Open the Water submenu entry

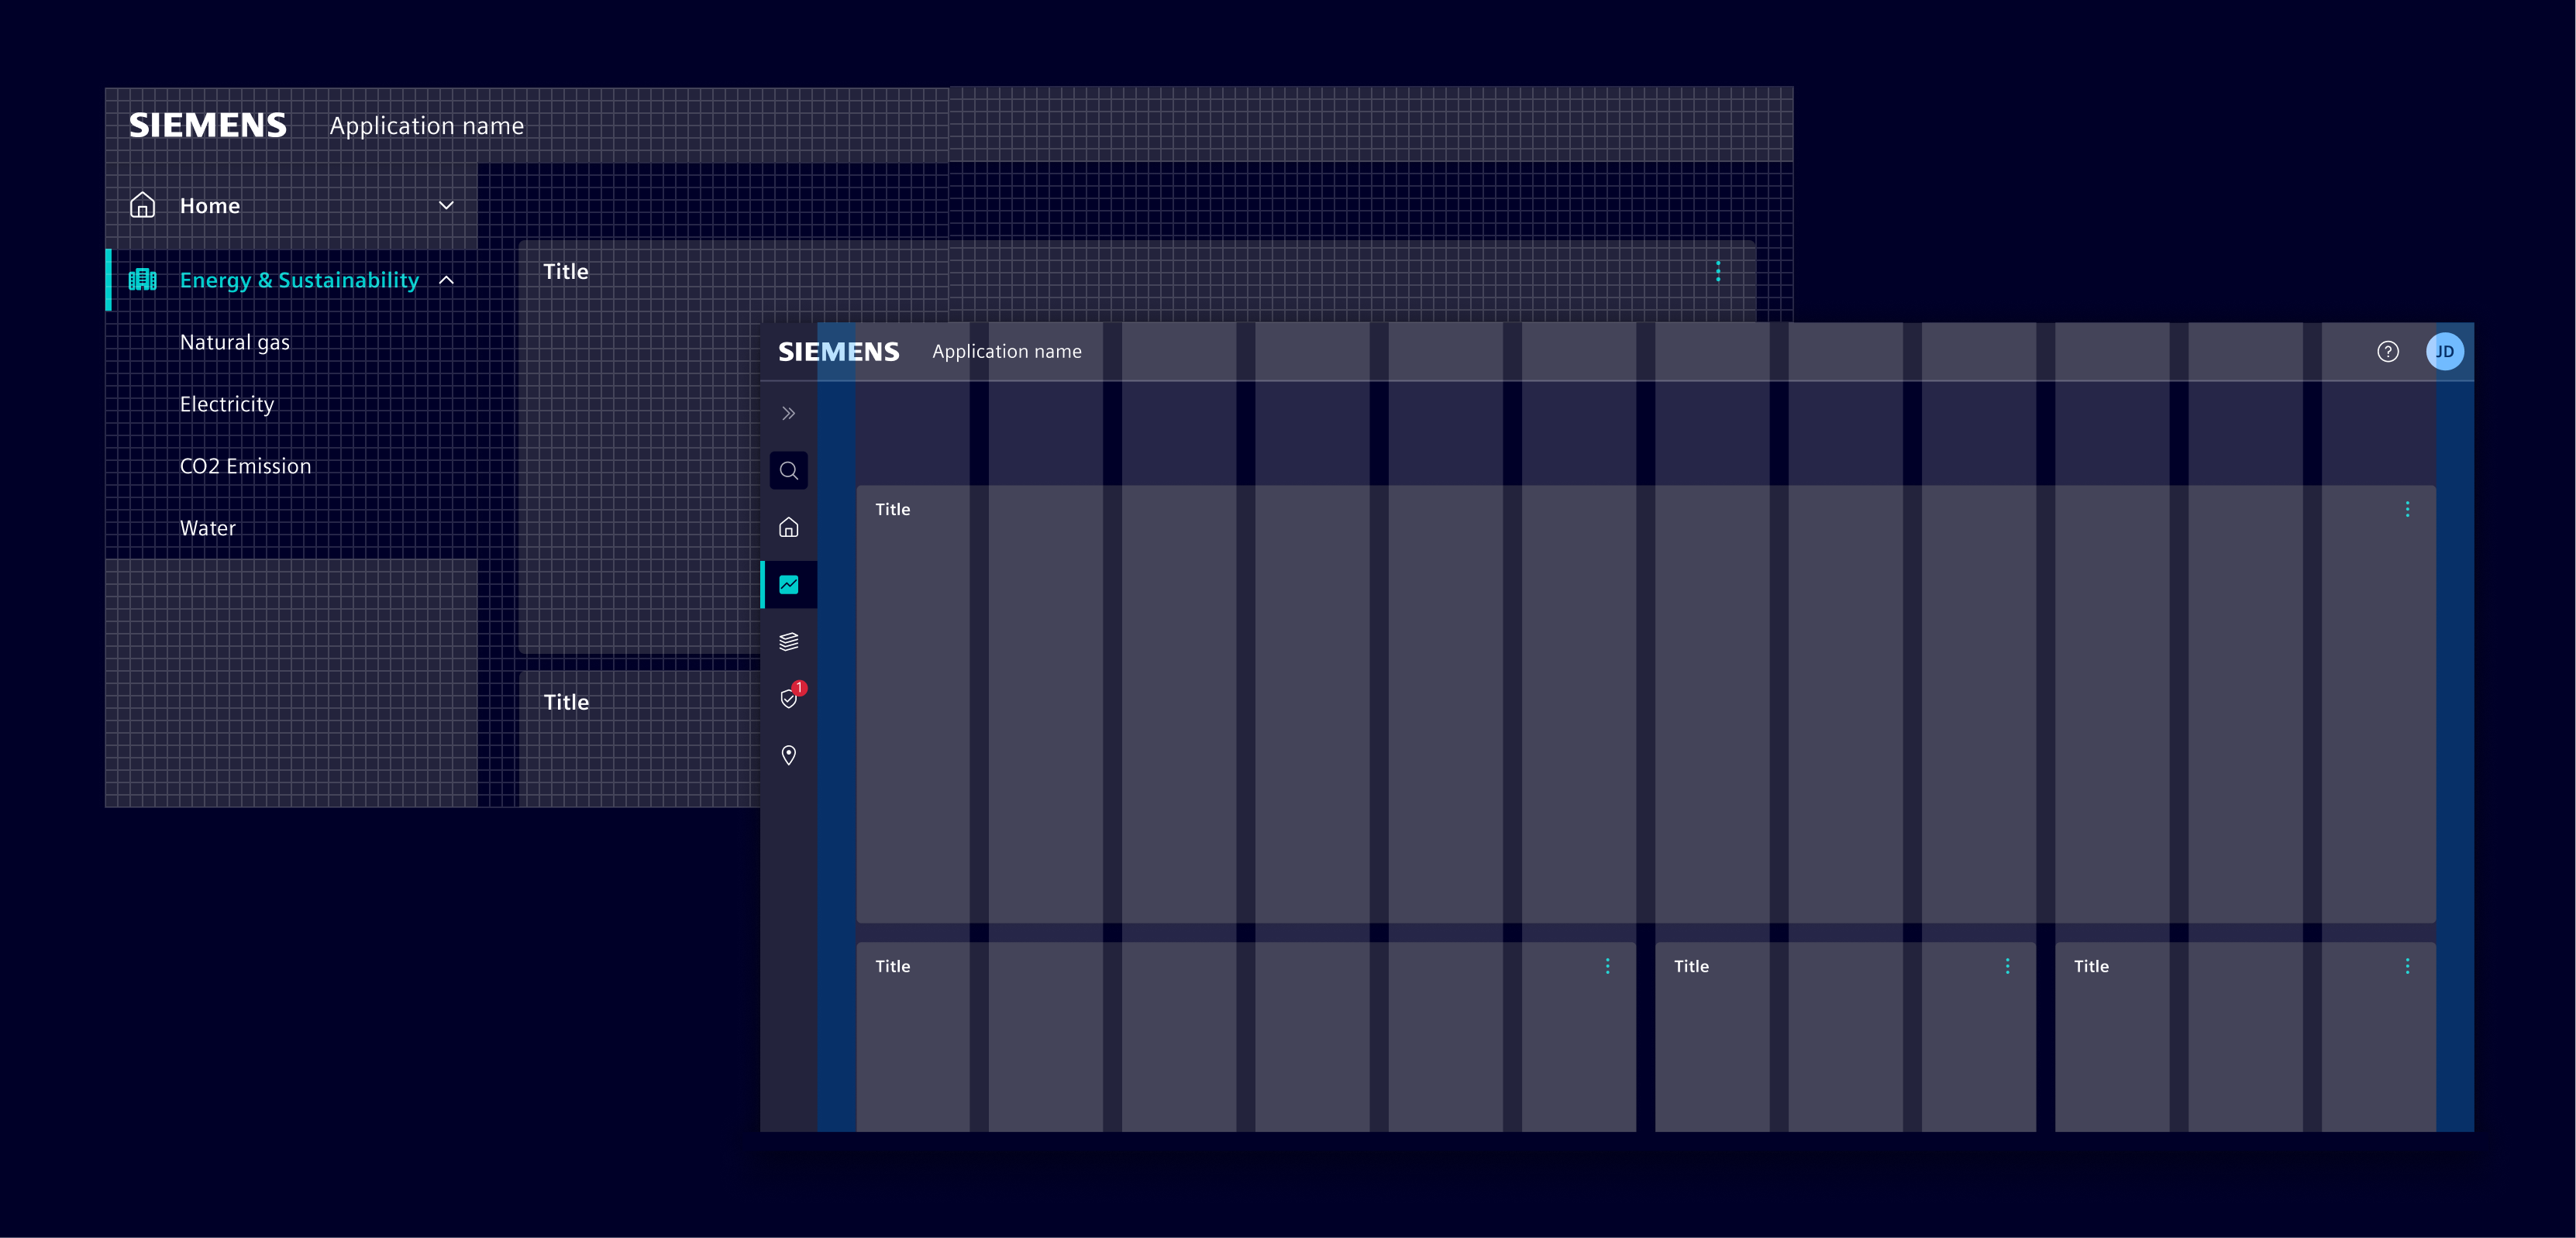208,528
